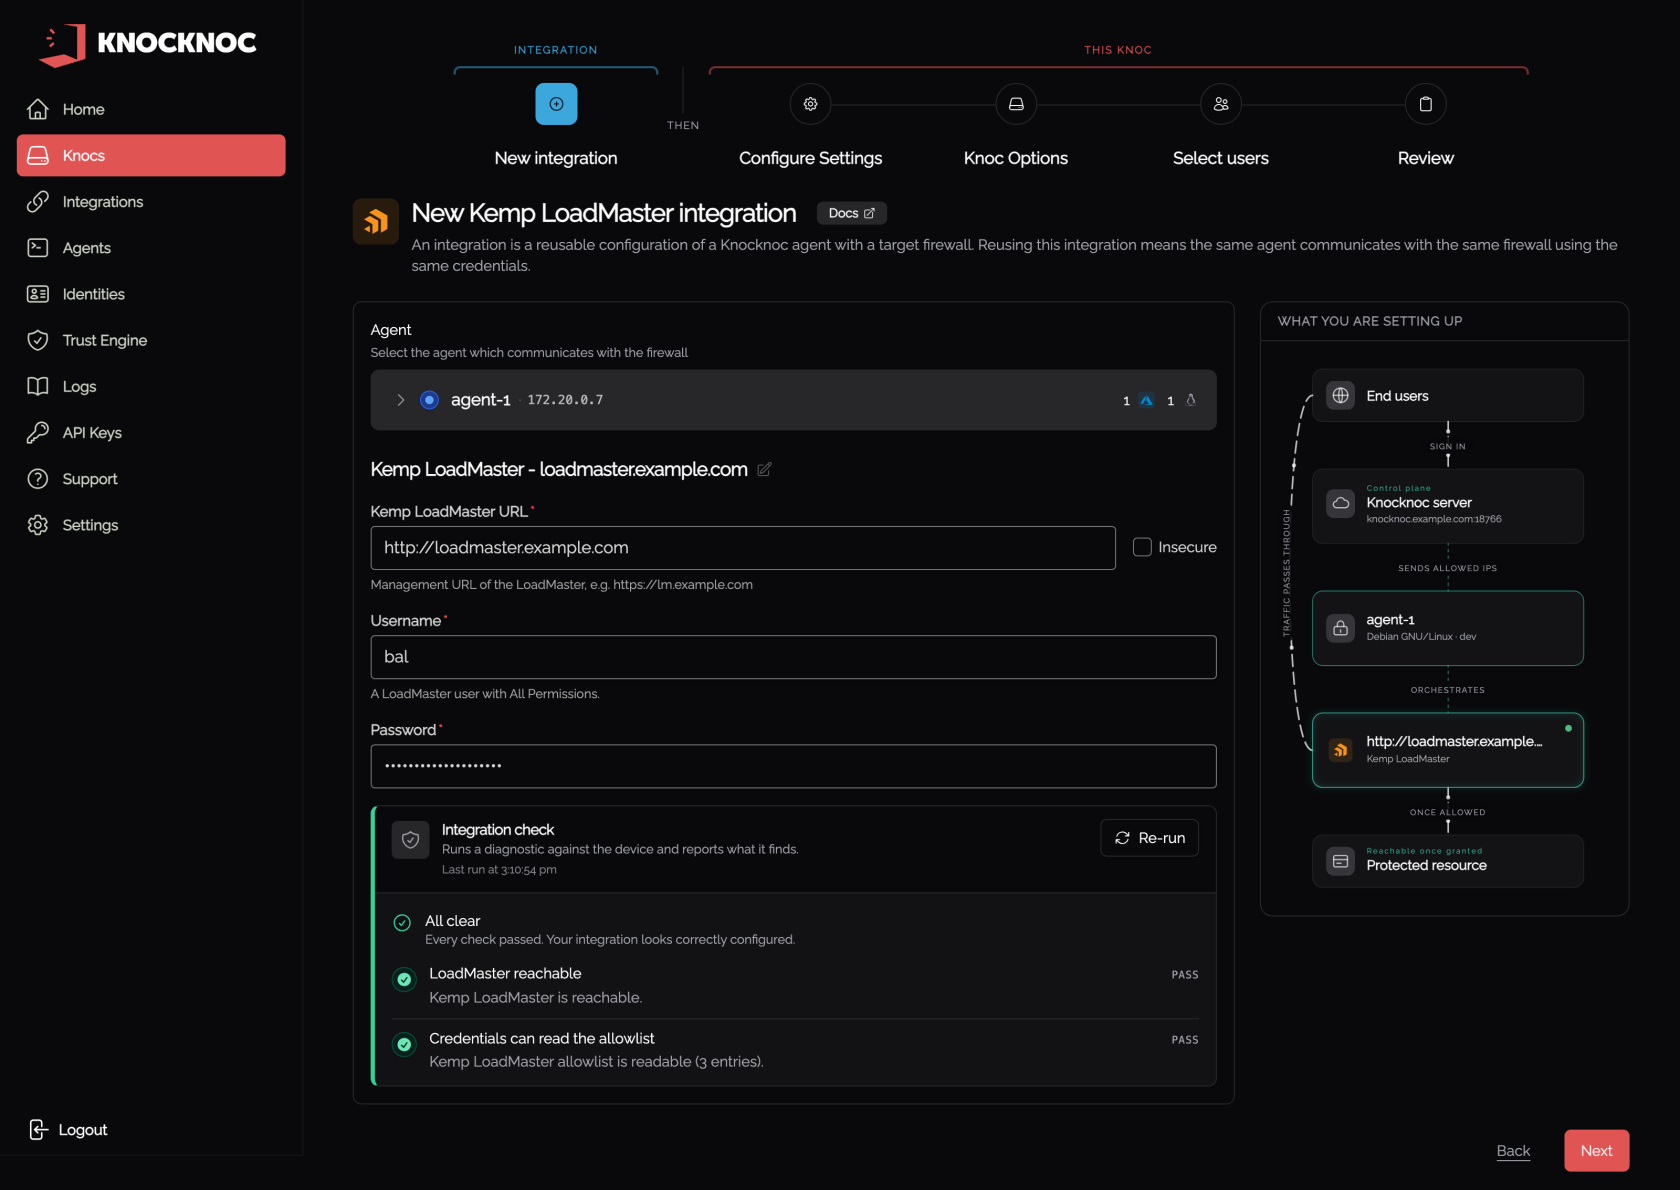Viewport: 1680px width, 1190px height.
Task: Open the Logs menu item
Action: (x=151, y=386)
